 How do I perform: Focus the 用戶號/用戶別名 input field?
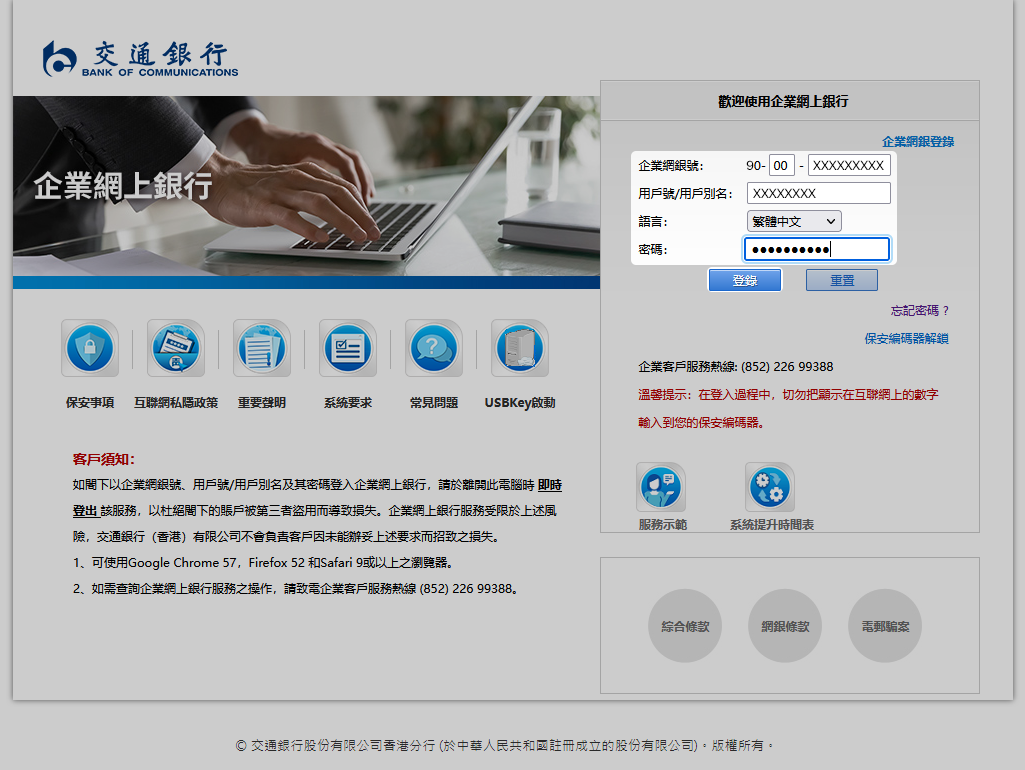coord(818,193)
